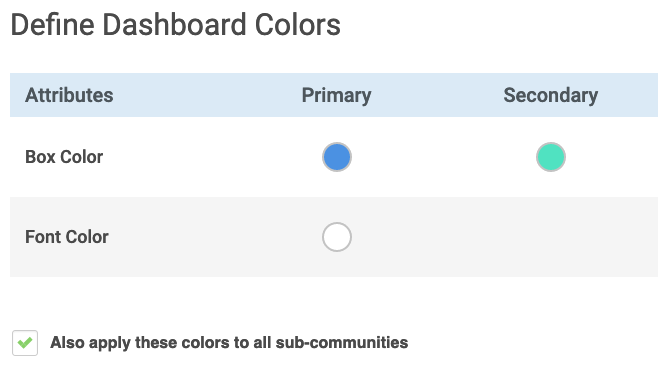The image size is (671, 378).
Task: Click the Define Dashboard Colors heading
Action: (175, 25)
